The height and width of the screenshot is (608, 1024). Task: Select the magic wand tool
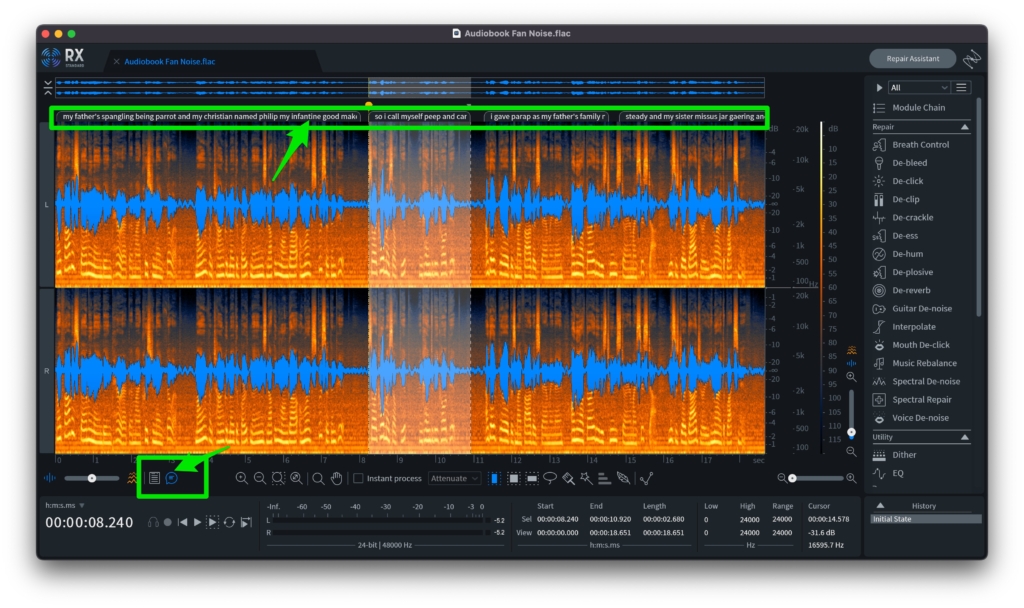[585, 479]
